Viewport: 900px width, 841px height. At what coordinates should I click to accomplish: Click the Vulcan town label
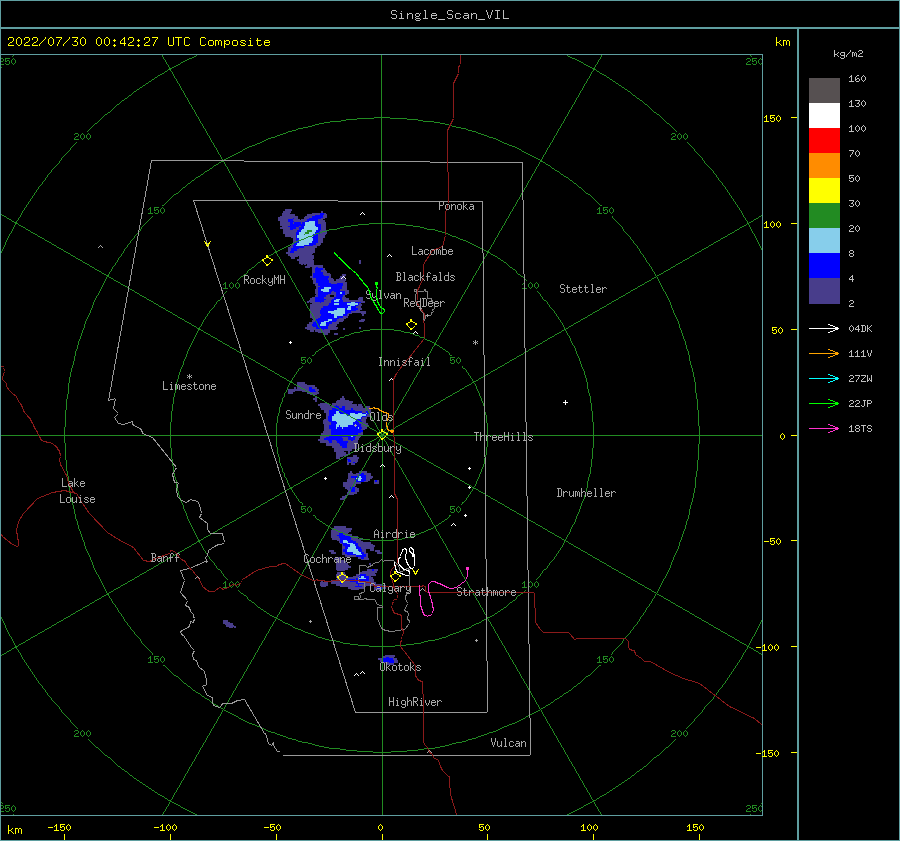pos(509,743)
